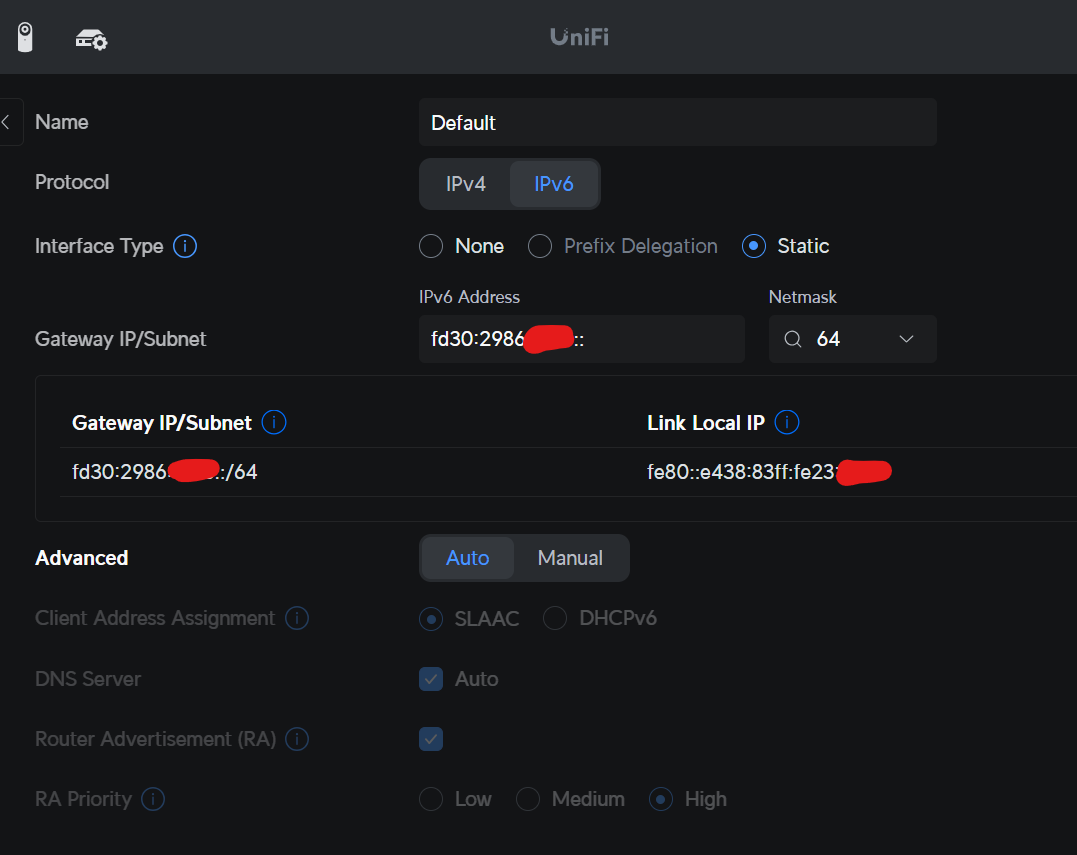Select the Prefix Delegation radio option
This screenshot has width=1077, height=855.
pos(540,246)
